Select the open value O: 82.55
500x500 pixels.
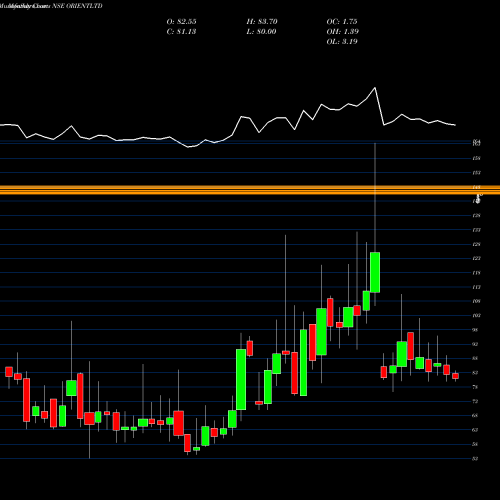(181, 22)
